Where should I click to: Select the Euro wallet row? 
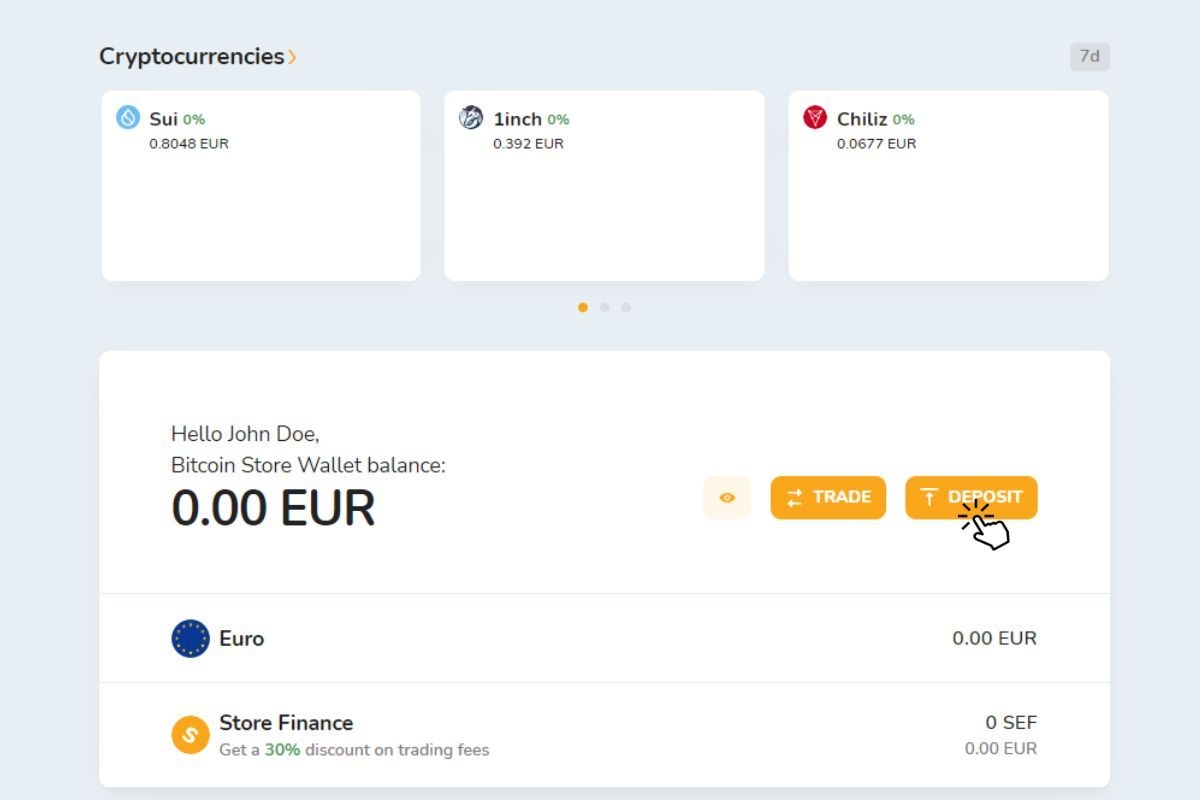[x=604, y=638]
